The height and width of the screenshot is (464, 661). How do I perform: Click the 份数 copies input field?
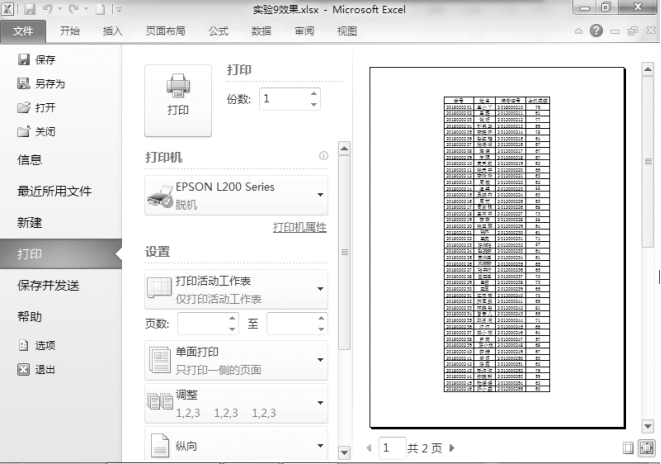(285, 99)
